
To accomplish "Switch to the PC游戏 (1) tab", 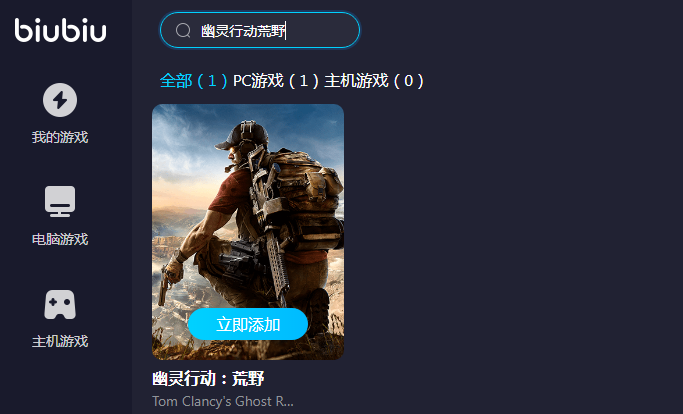I will tap(276, 81).
